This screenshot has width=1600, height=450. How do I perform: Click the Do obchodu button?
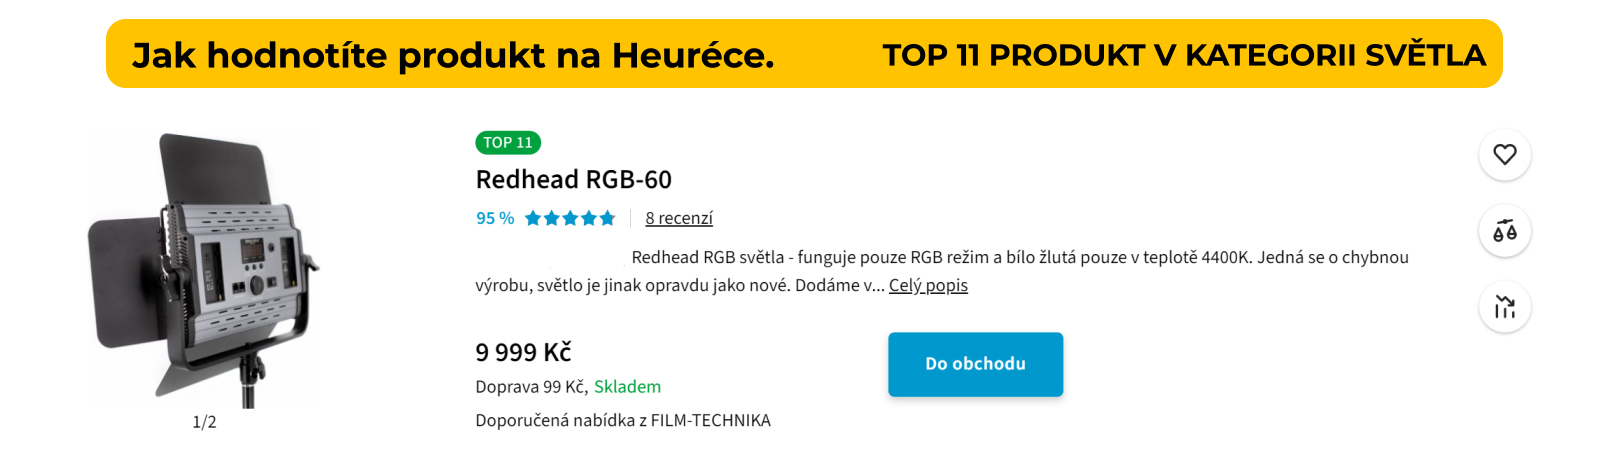975,364
